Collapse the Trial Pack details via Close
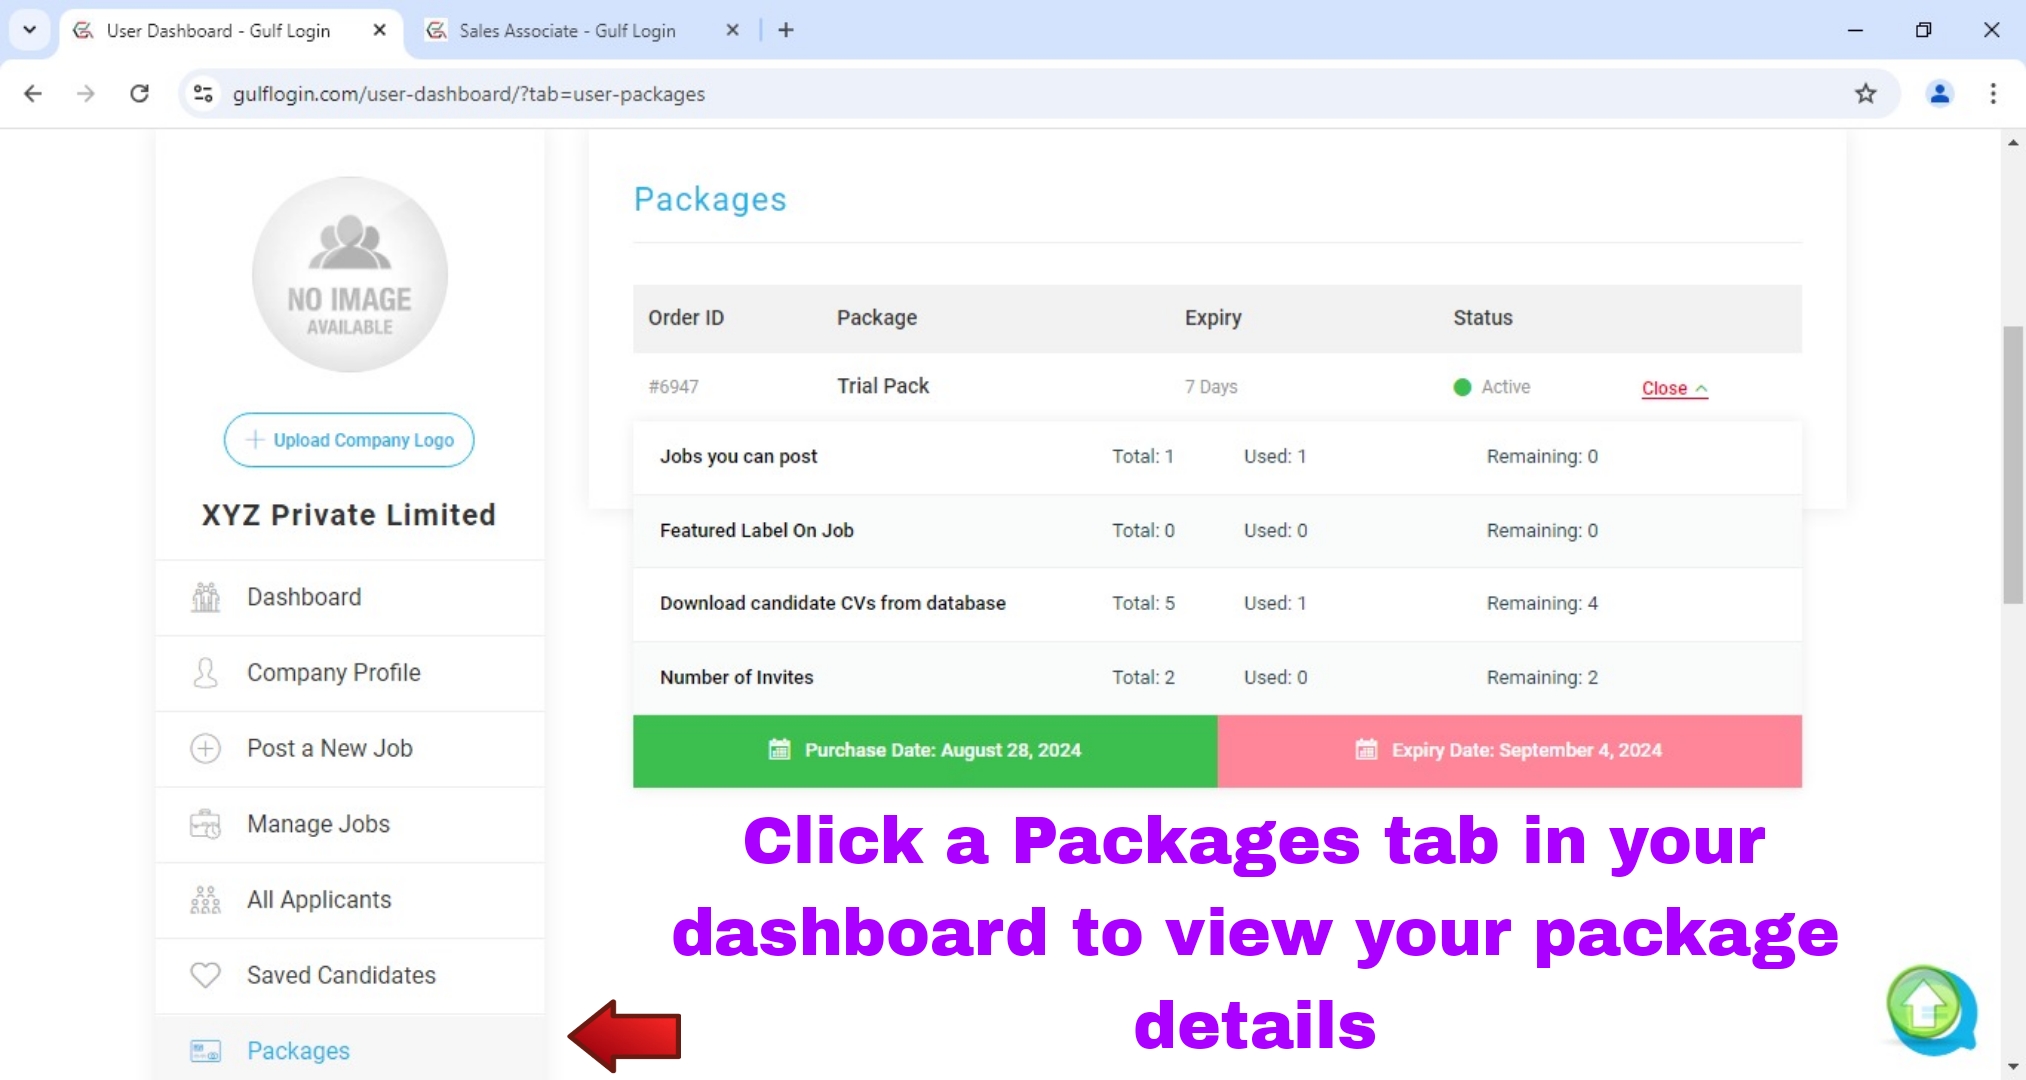Screen dimensions: 2026x1080 click(x=1673, y=388)
